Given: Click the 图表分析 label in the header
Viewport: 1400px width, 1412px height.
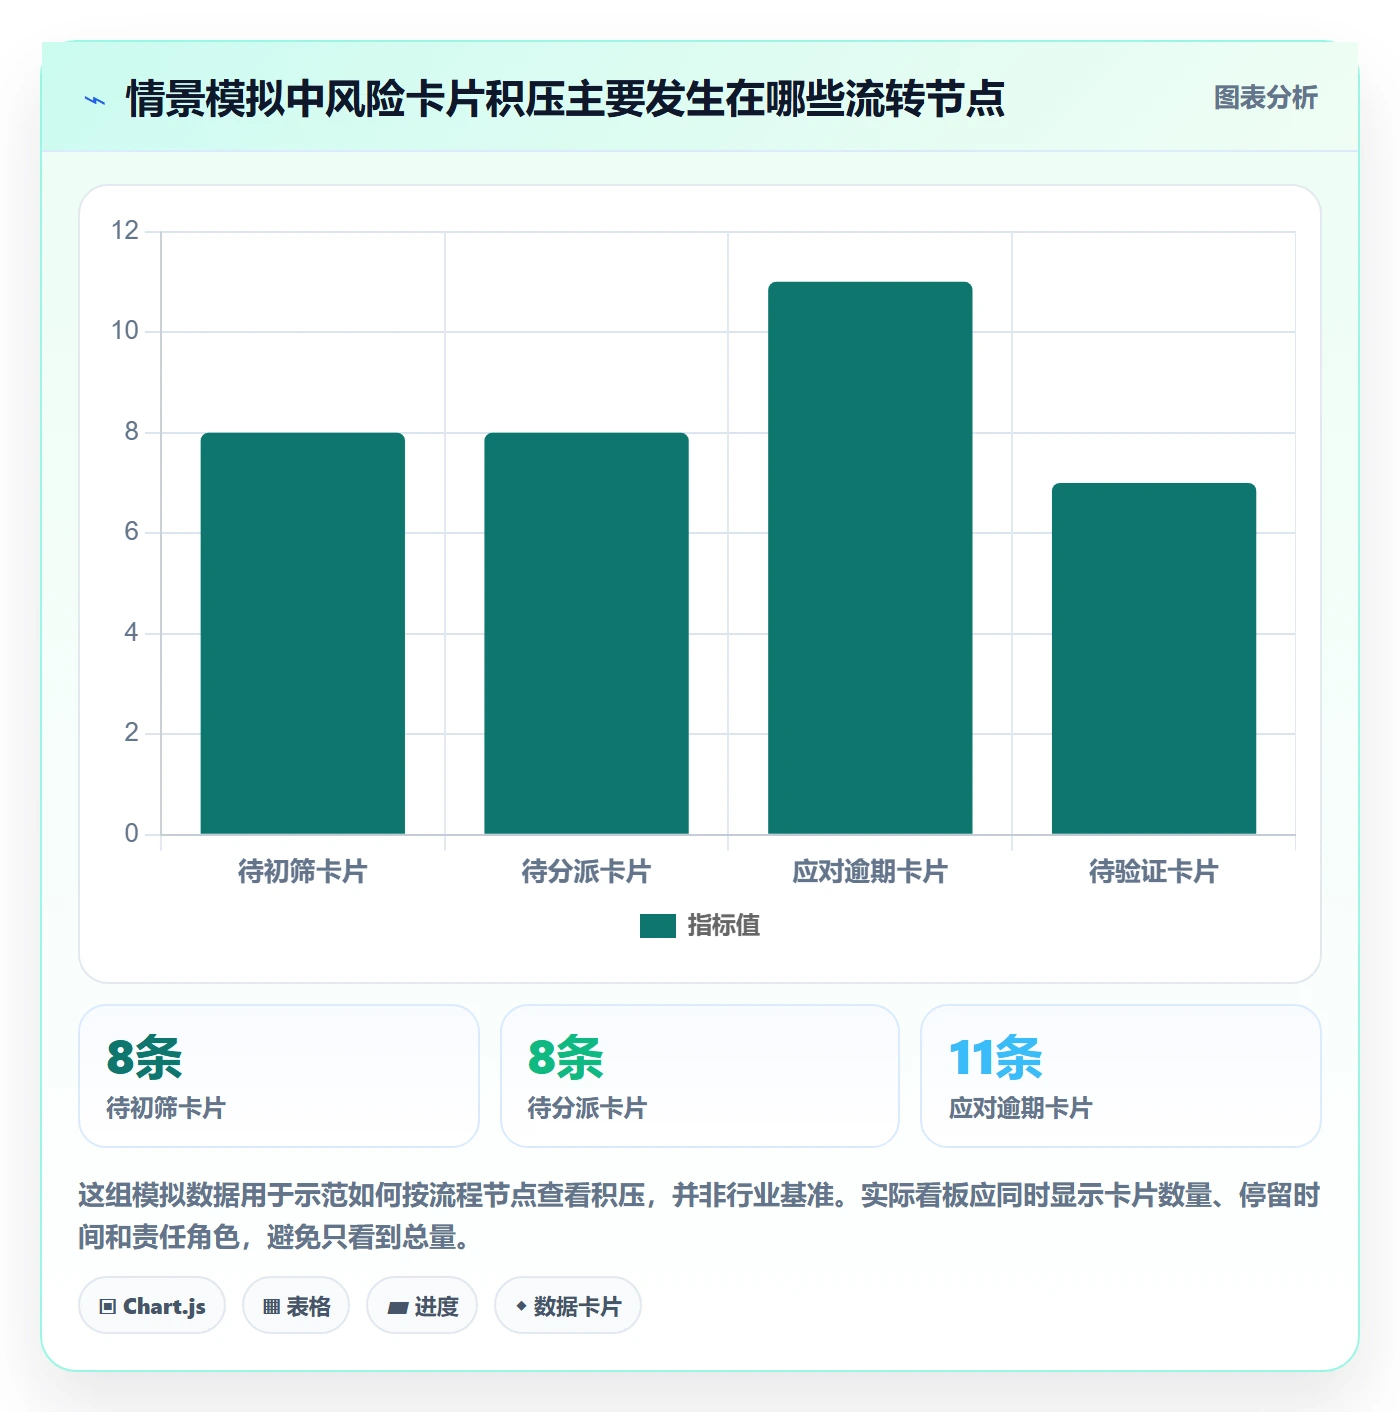Looking at the screenshot, I should 1265,98.
